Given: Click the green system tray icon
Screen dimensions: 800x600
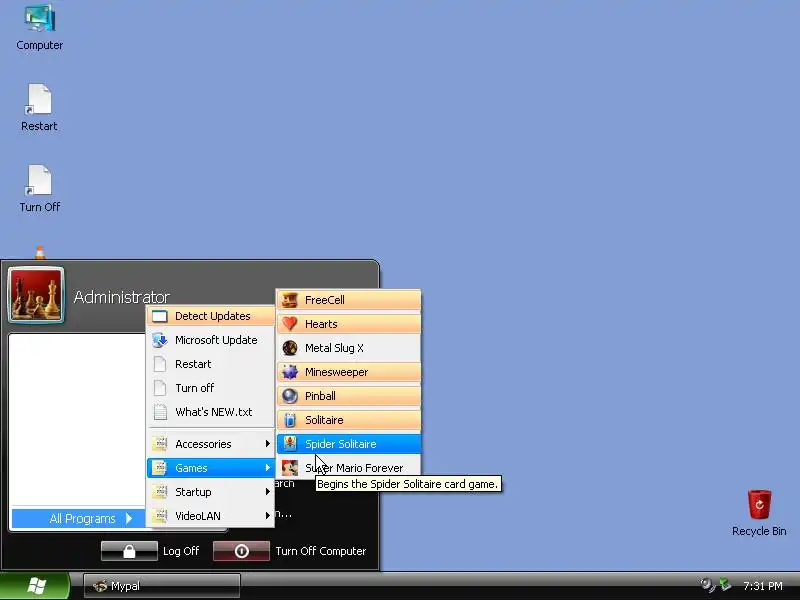Looking at the screenshot, I should click(x=726, y=584).
